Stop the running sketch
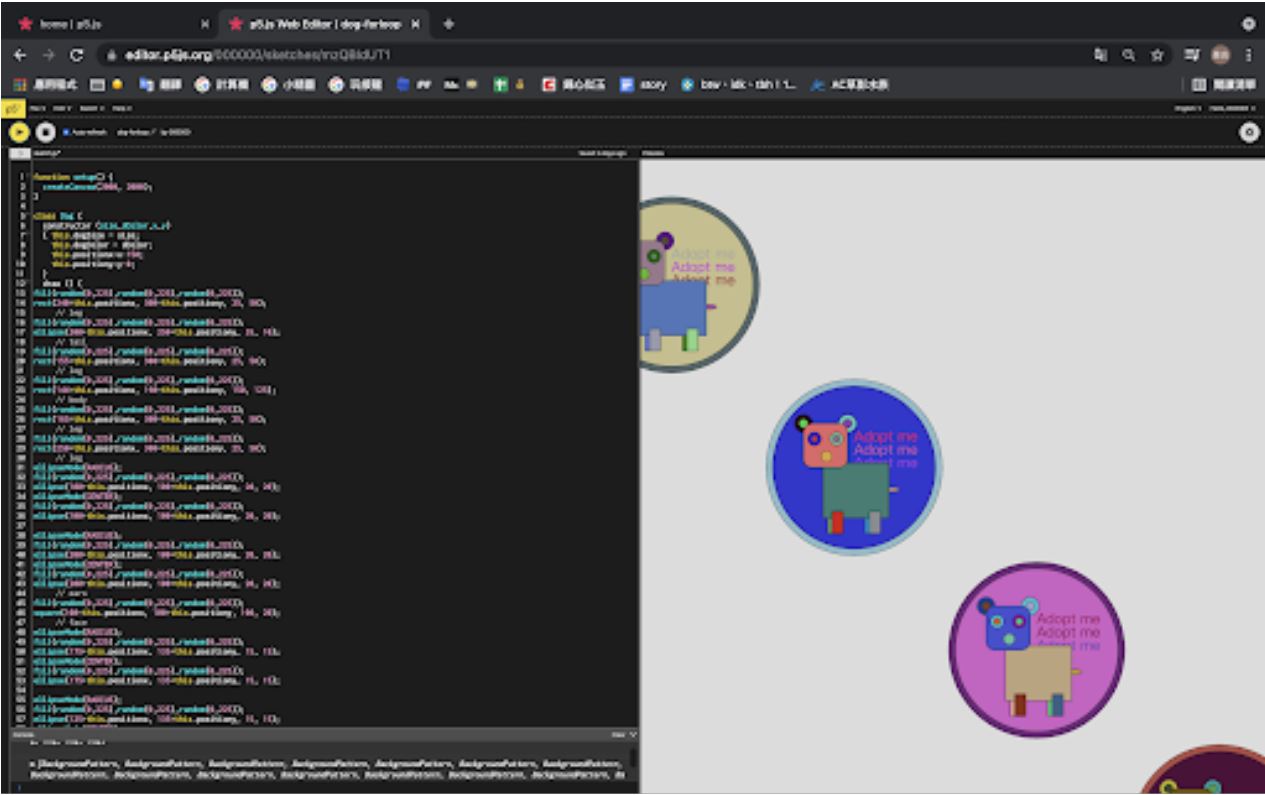Image resolution: width=1265 pixels, height=795 pixels. [x=45, y=132]
